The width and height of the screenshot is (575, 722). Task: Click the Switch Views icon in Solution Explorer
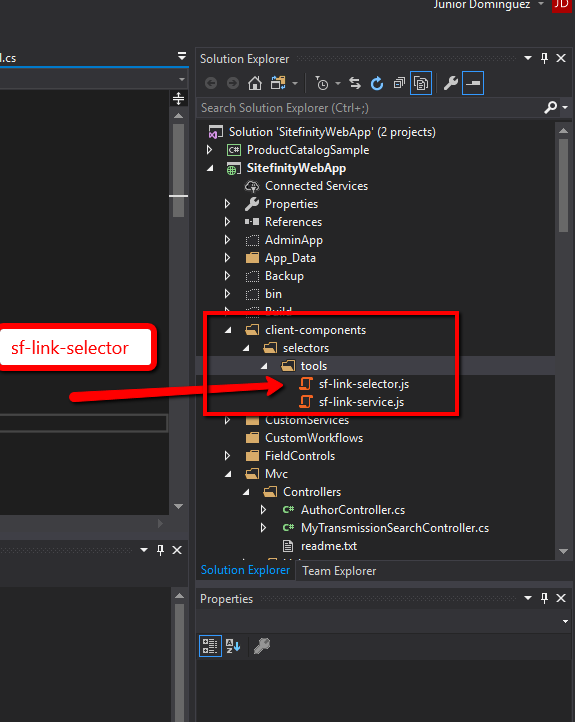(x=278, y=83)
